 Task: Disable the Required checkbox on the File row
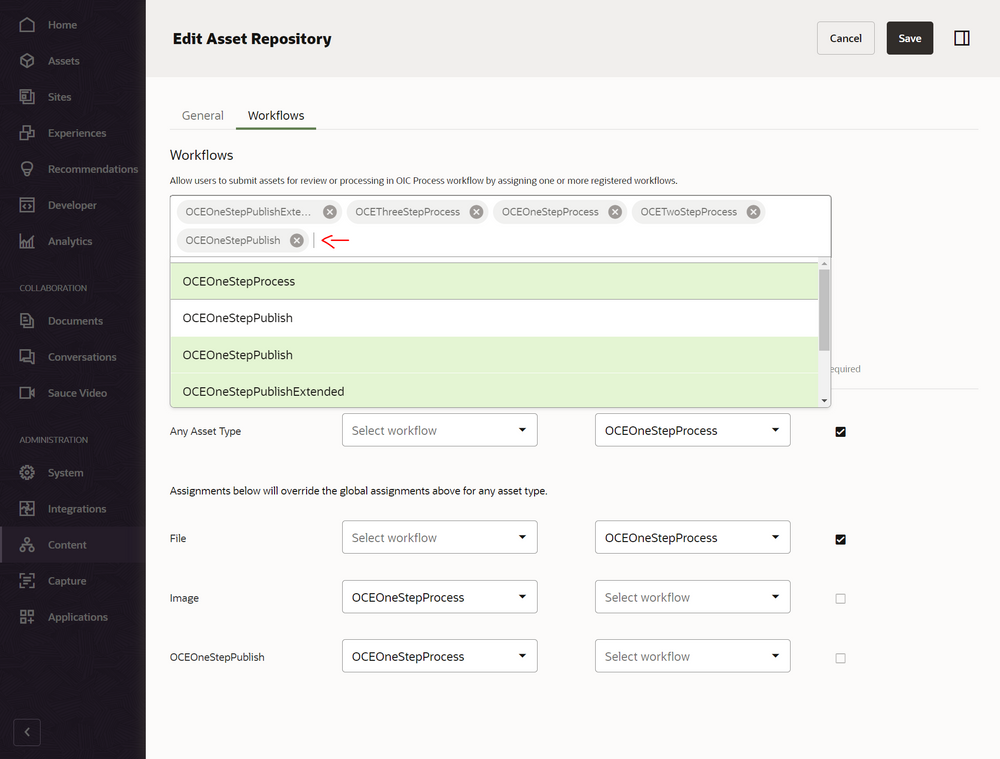tap(840, 538)
